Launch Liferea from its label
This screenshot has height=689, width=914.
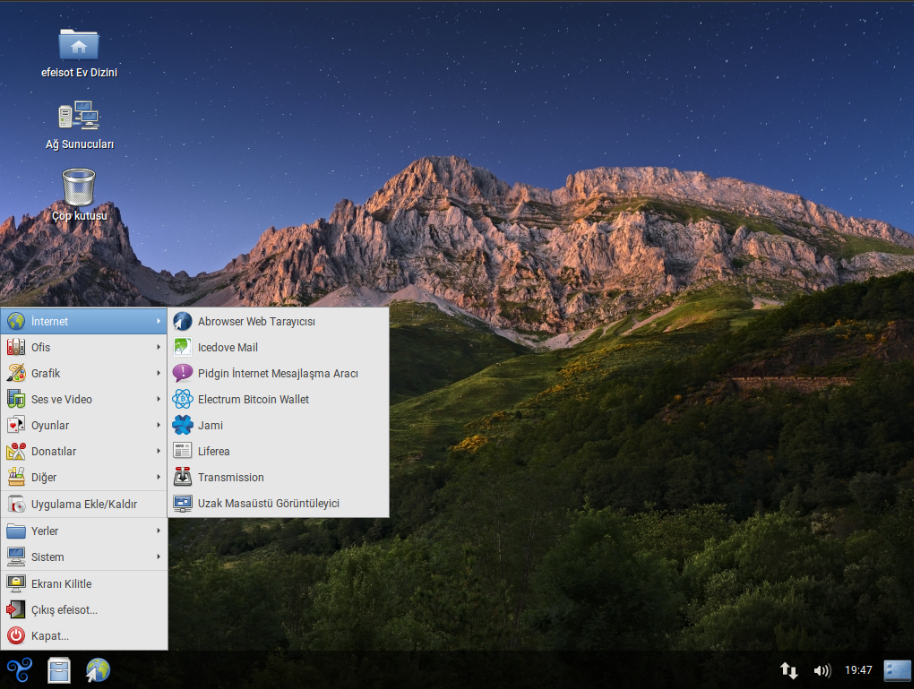[213, 451]
